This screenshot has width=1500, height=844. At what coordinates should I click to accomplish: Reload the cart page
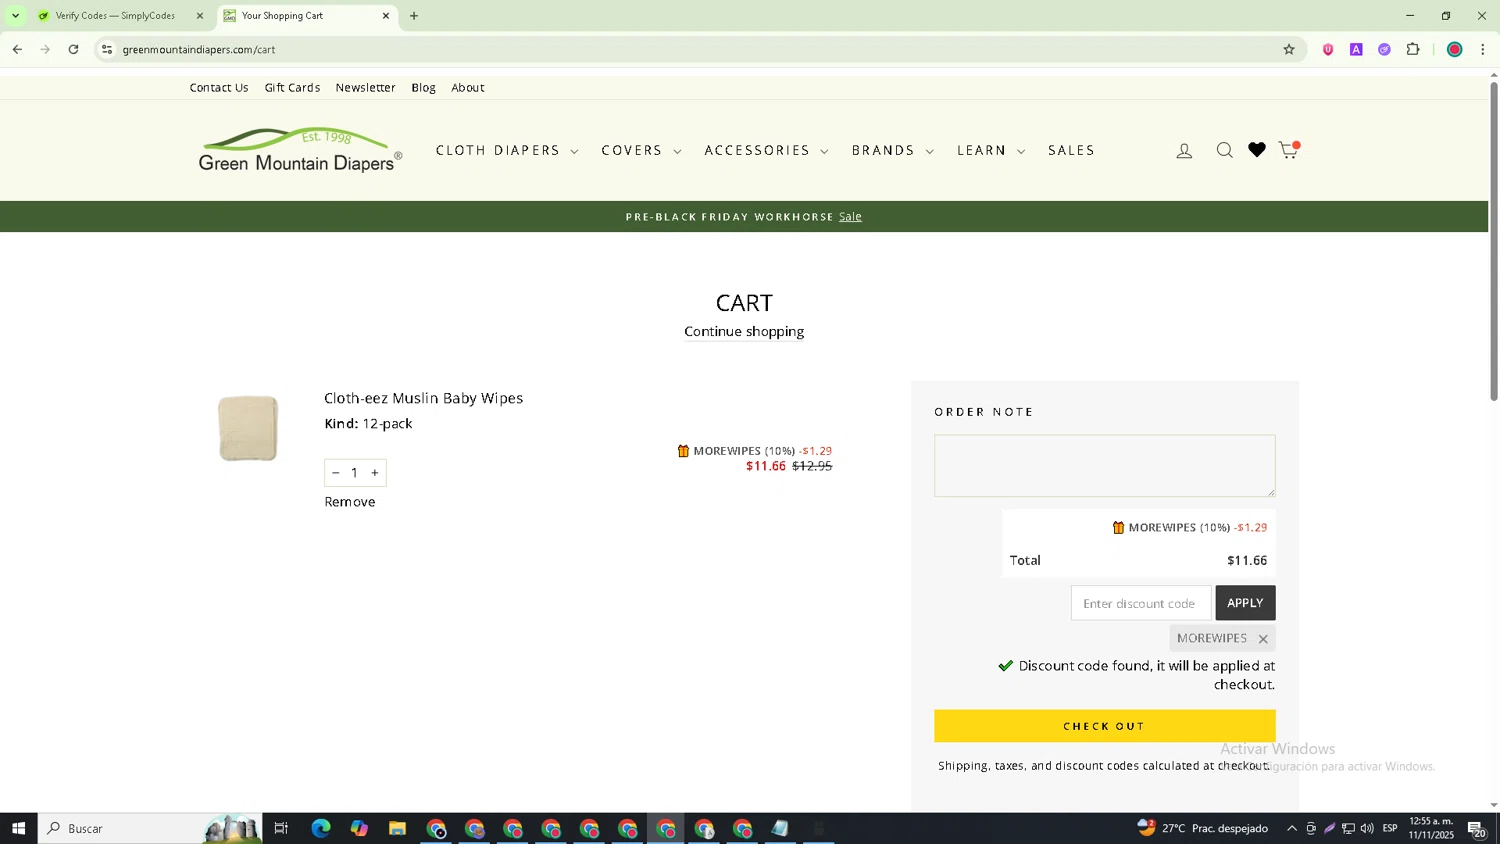point(73,49)
